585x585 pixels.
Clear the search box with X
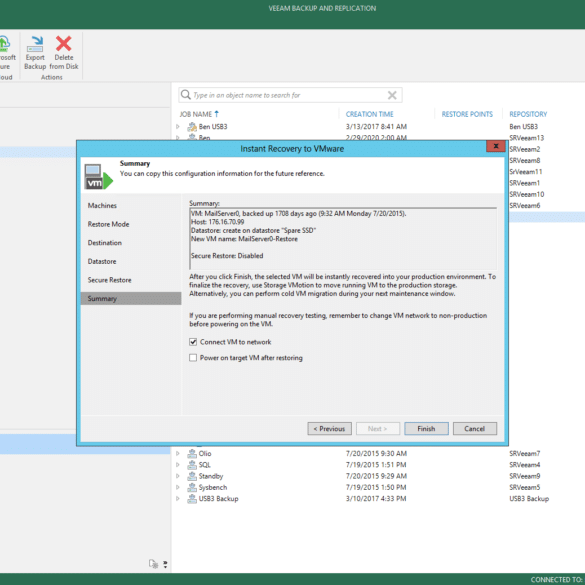click(392, 95)
